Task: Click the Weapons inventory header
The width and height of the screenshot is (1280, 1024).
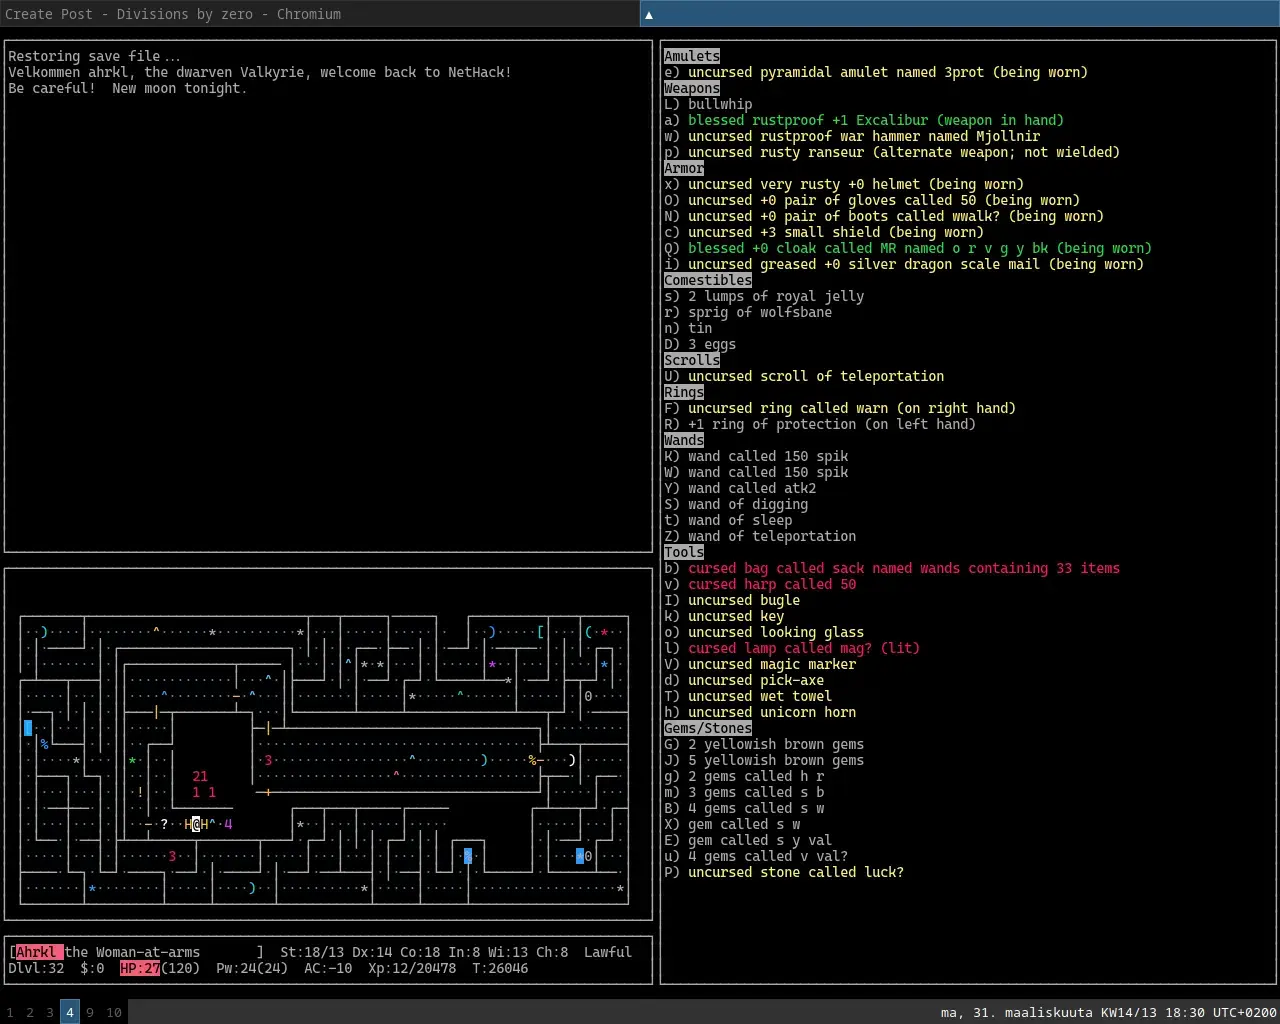Action: coord(692,88)
